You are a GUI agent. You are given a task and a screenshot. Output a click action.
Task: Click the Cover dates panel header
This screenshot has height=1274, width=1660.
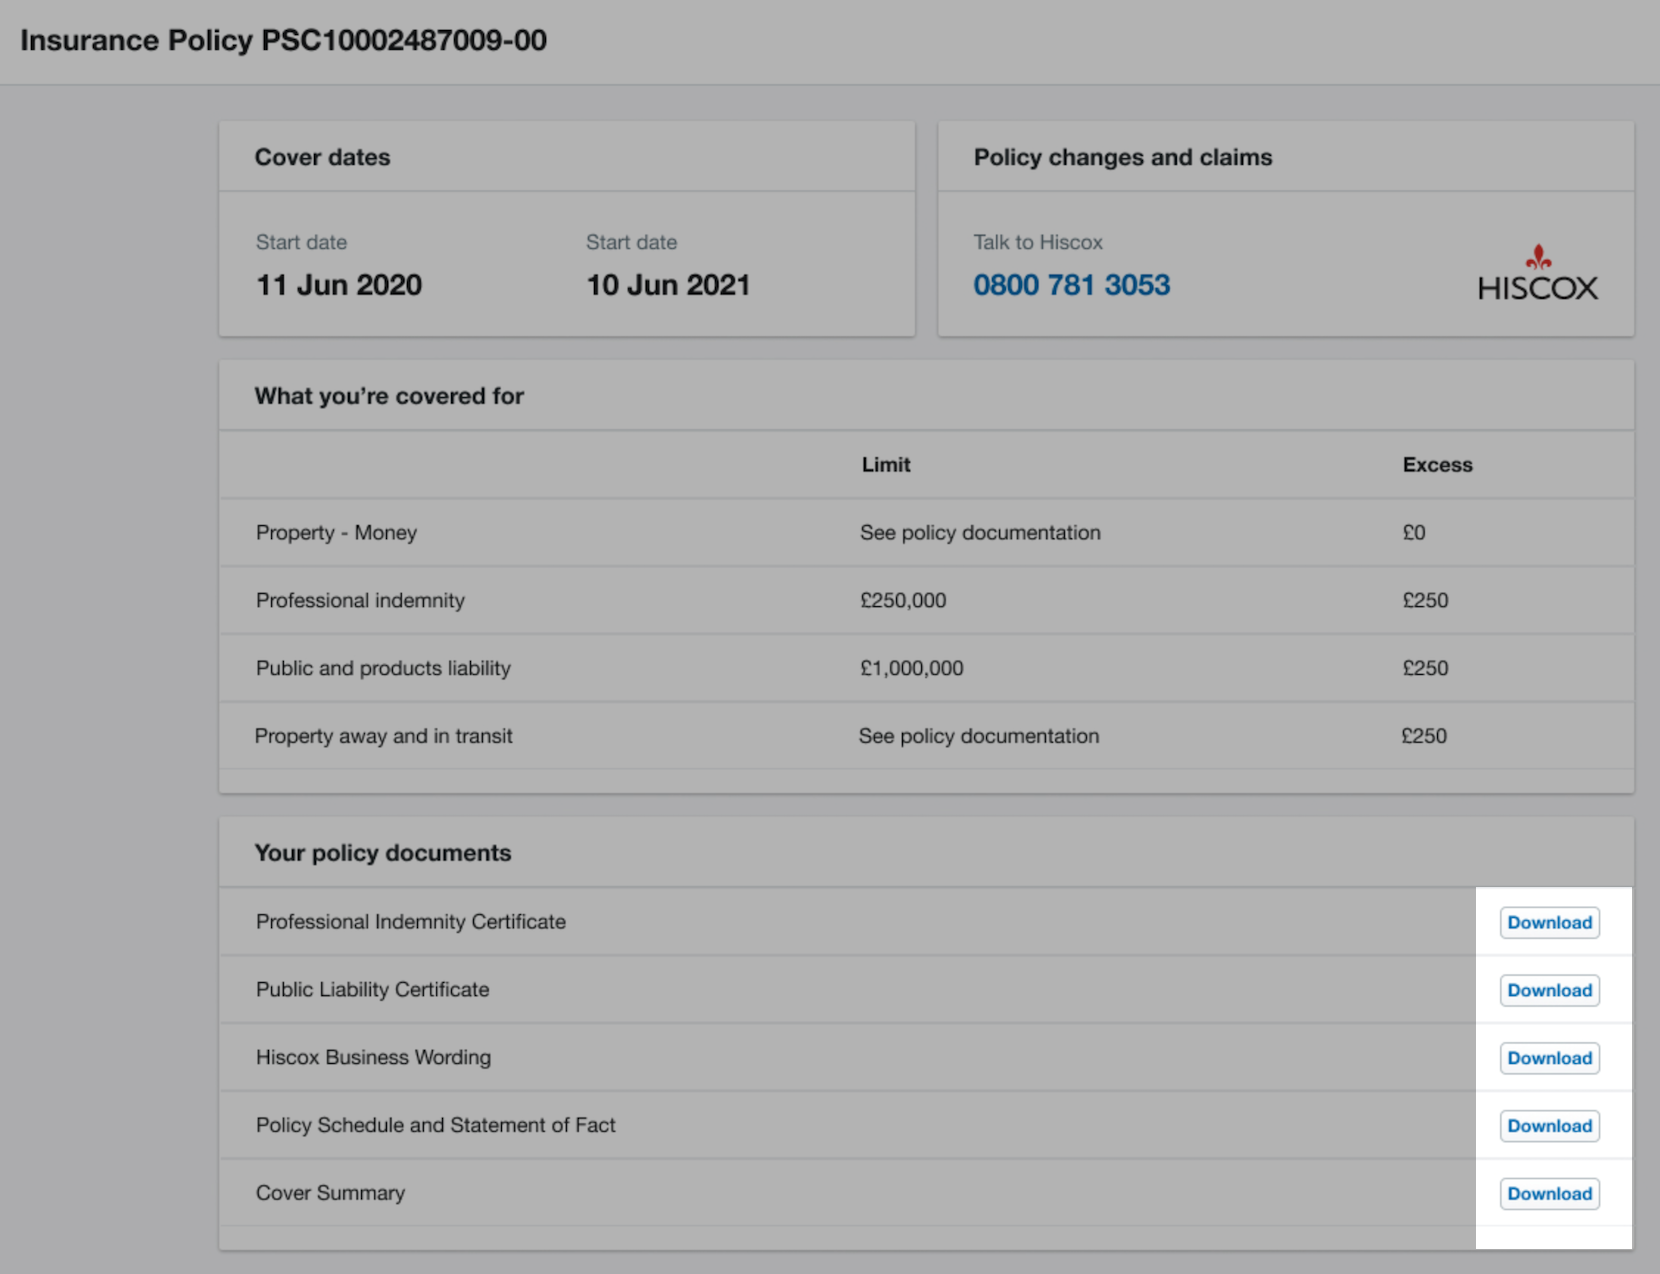tap(322, 157)
